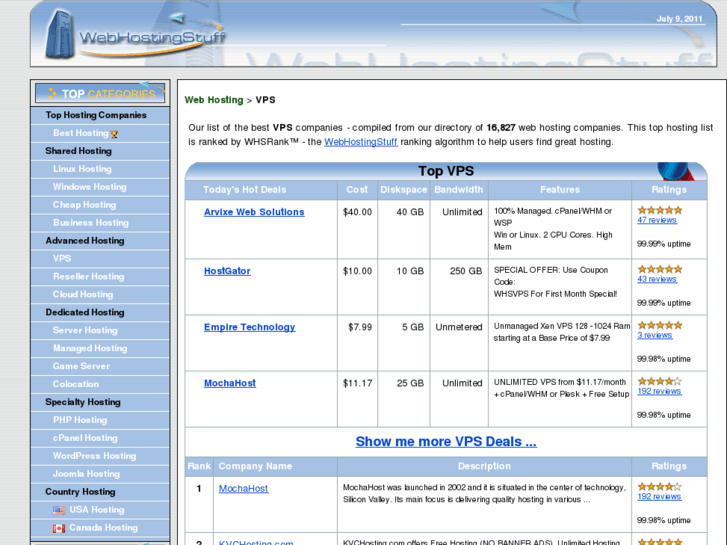Image resolution: width=727 pixels, height=545 pixels.
Task: Select Specialty Hosting in the sidebar
Action: pos(83,402)
